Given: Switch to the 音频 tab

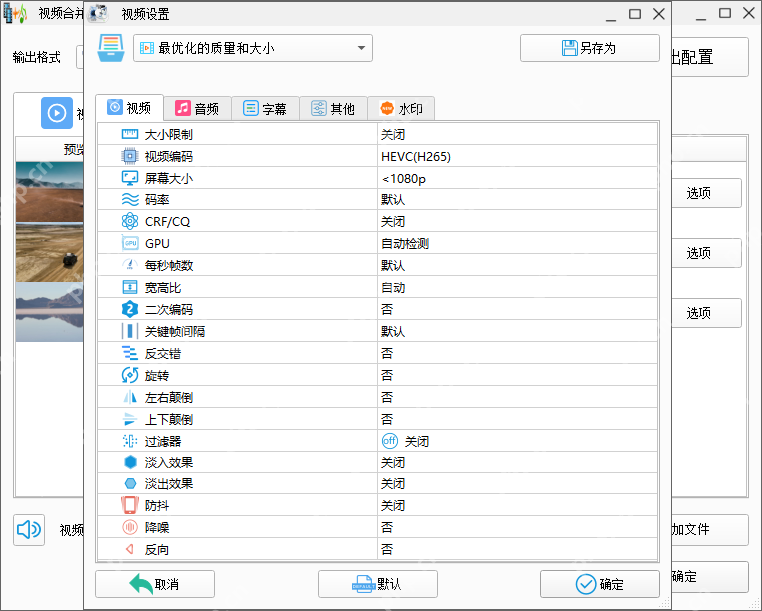Looking at the screenshot, I should [x=197, y=108].
